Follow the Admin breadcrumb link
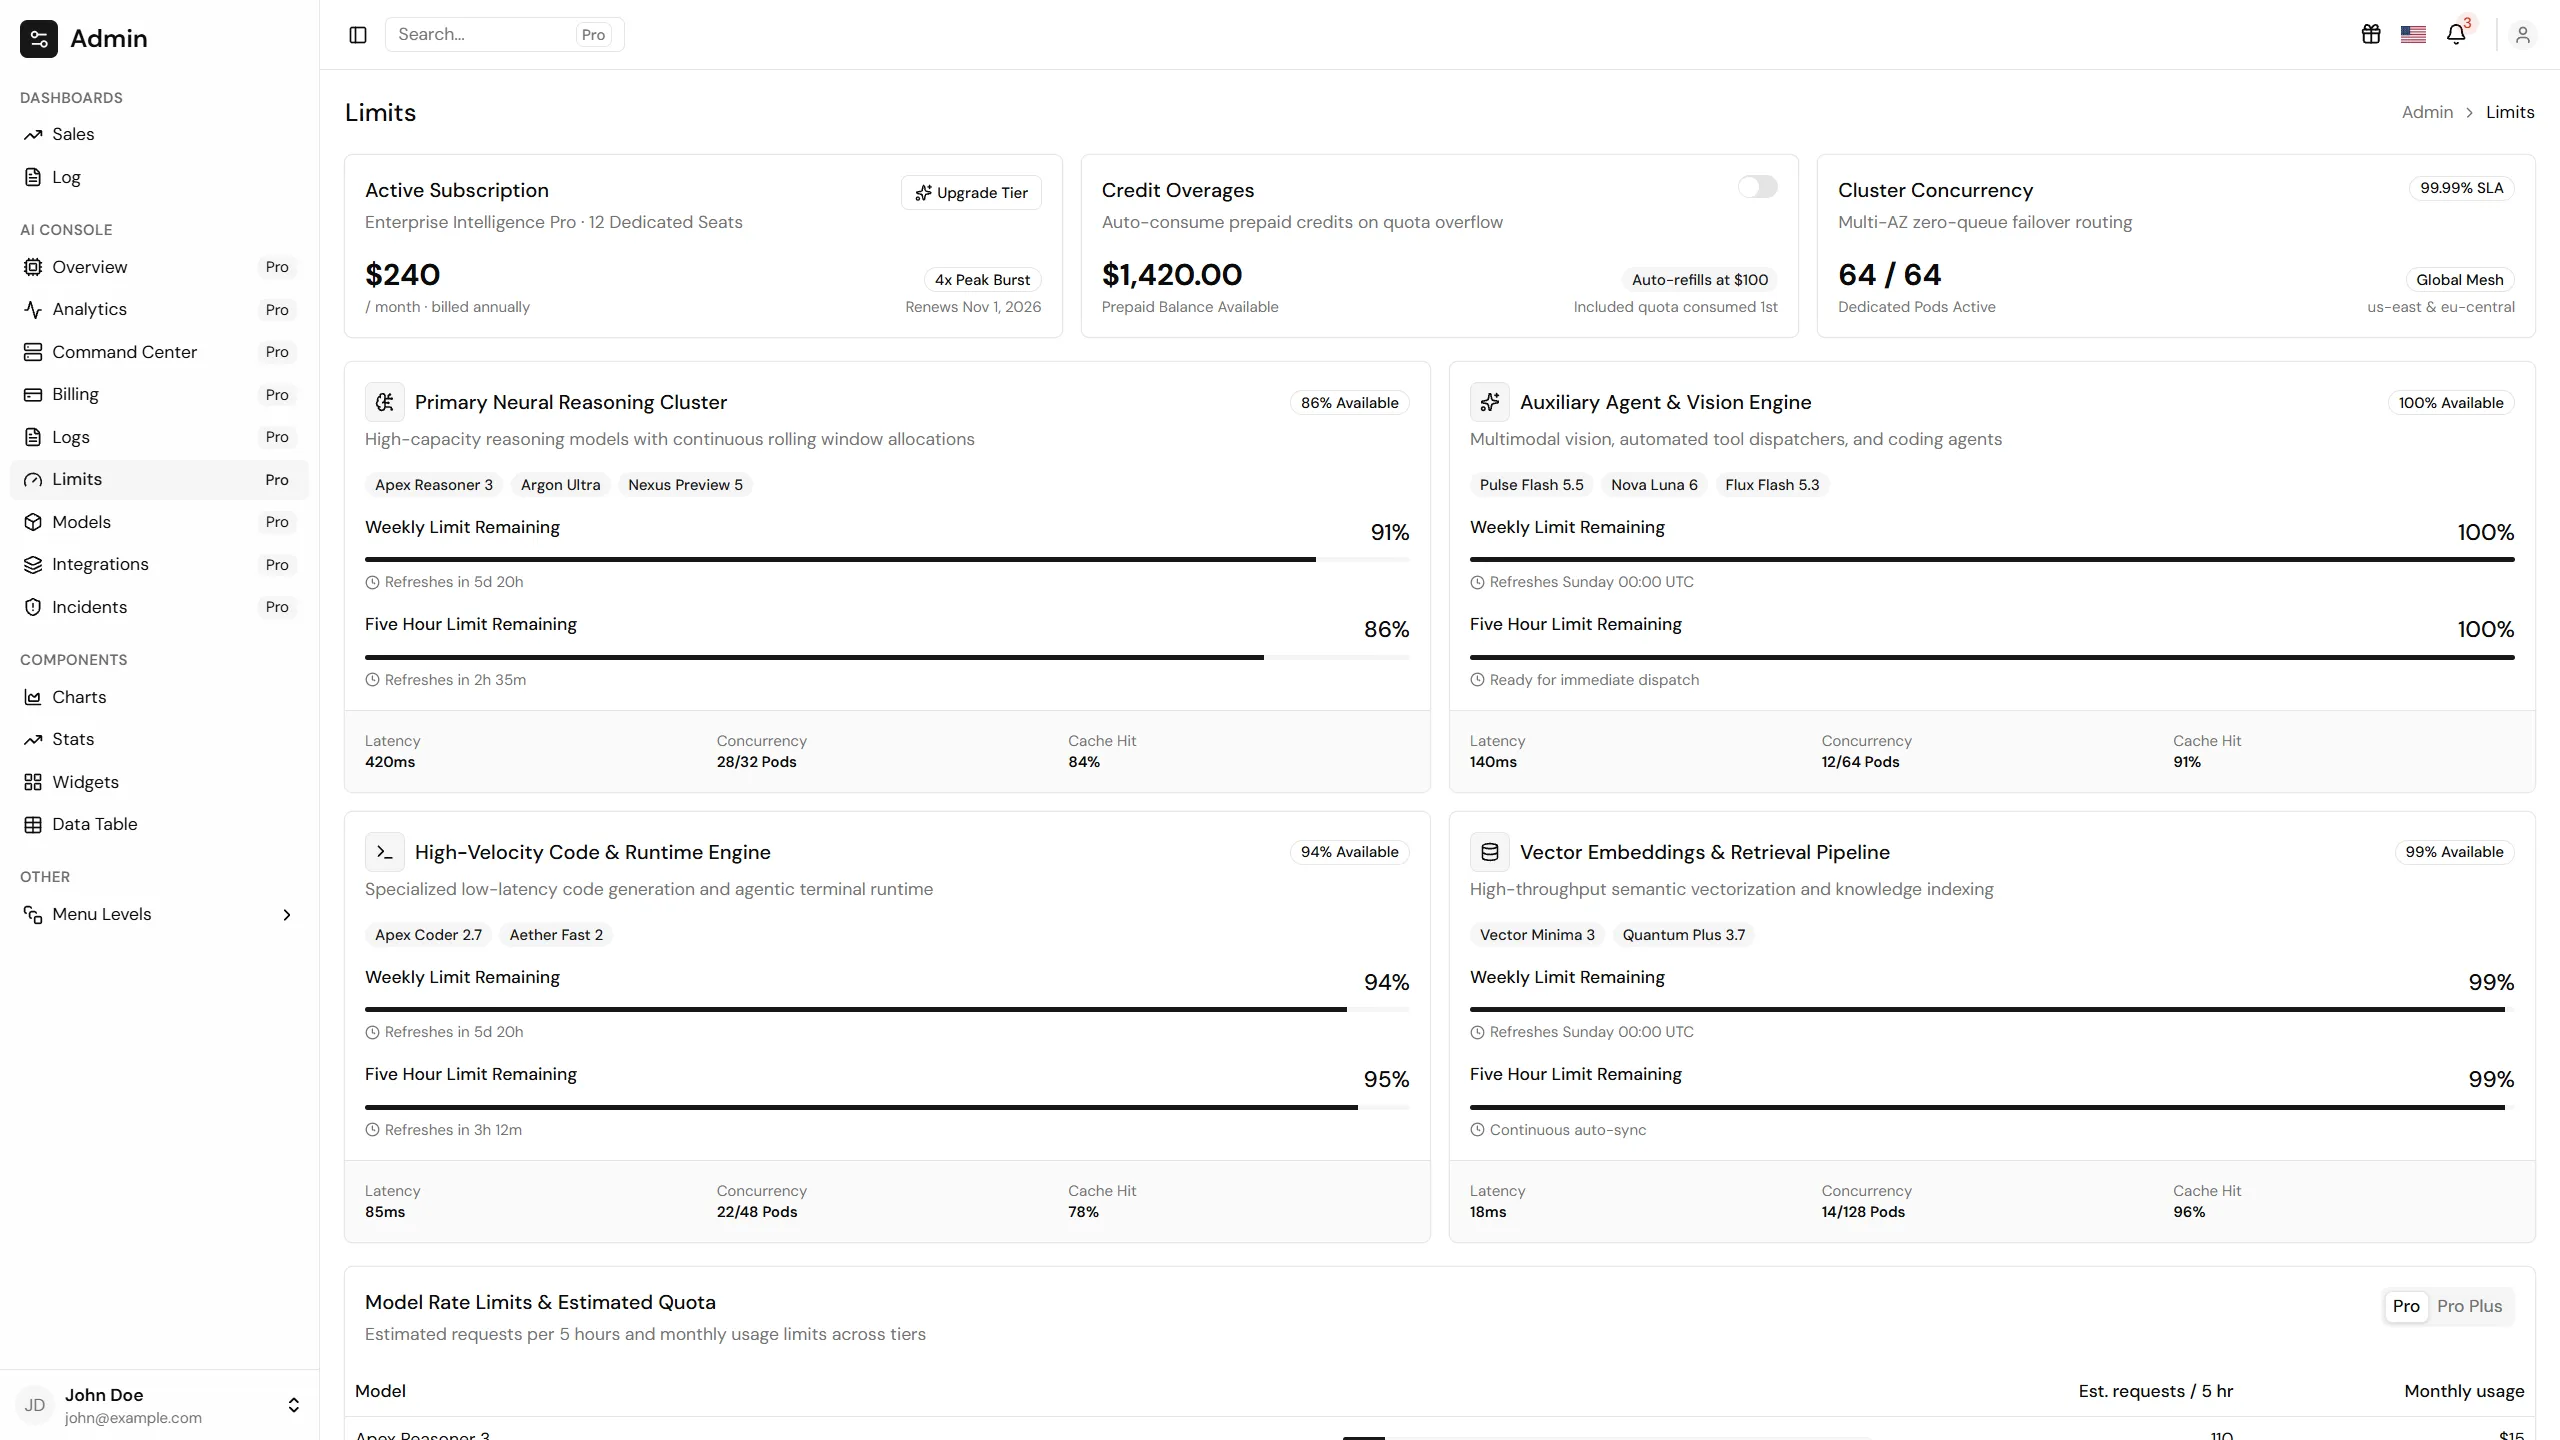 (x=2427, y=112)
